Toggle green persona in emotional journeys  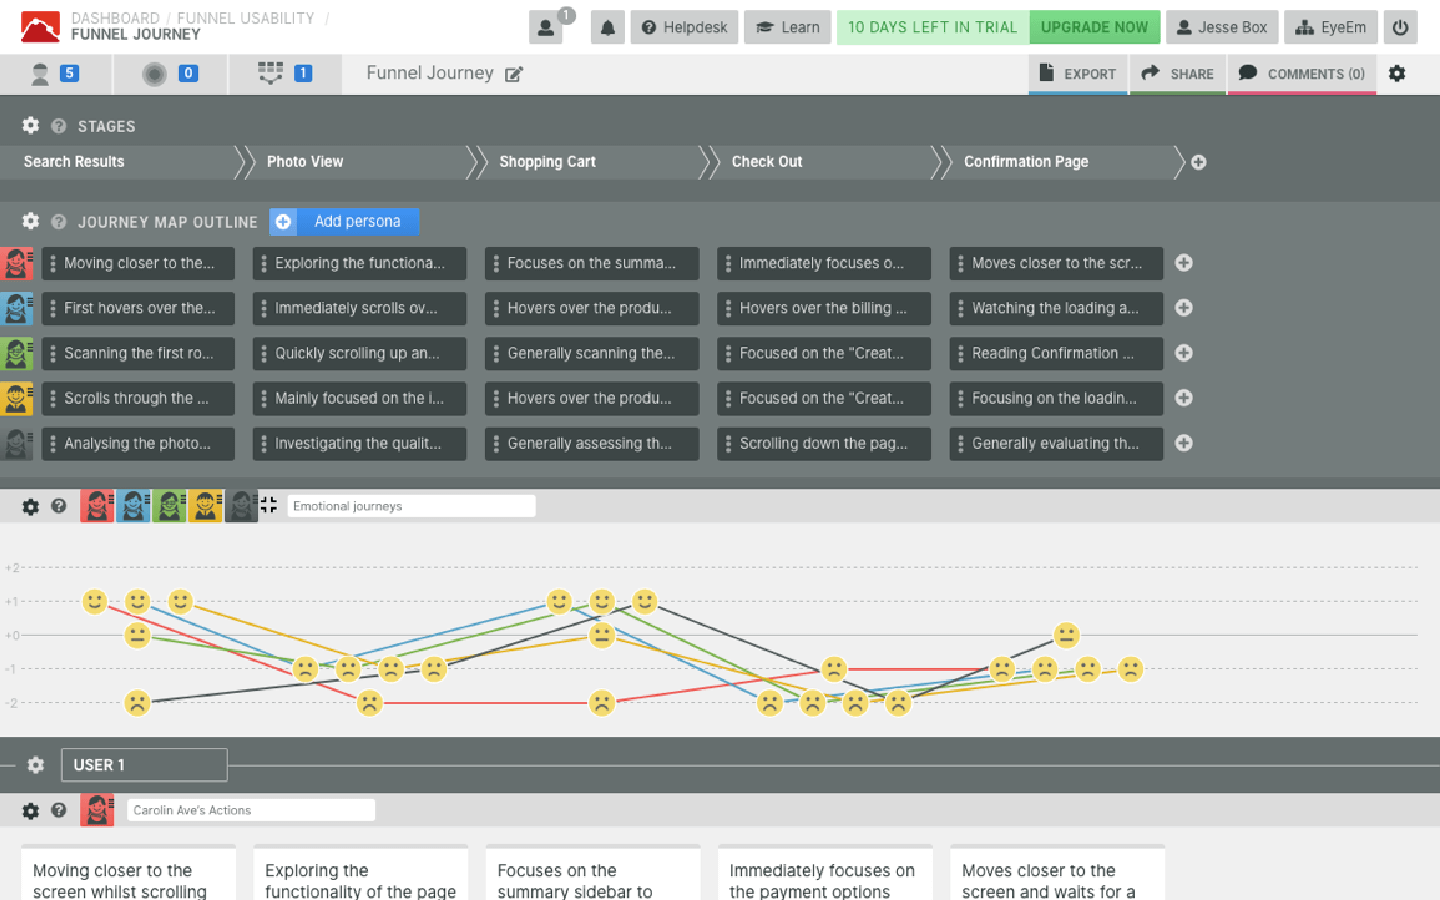pos(169,506)
